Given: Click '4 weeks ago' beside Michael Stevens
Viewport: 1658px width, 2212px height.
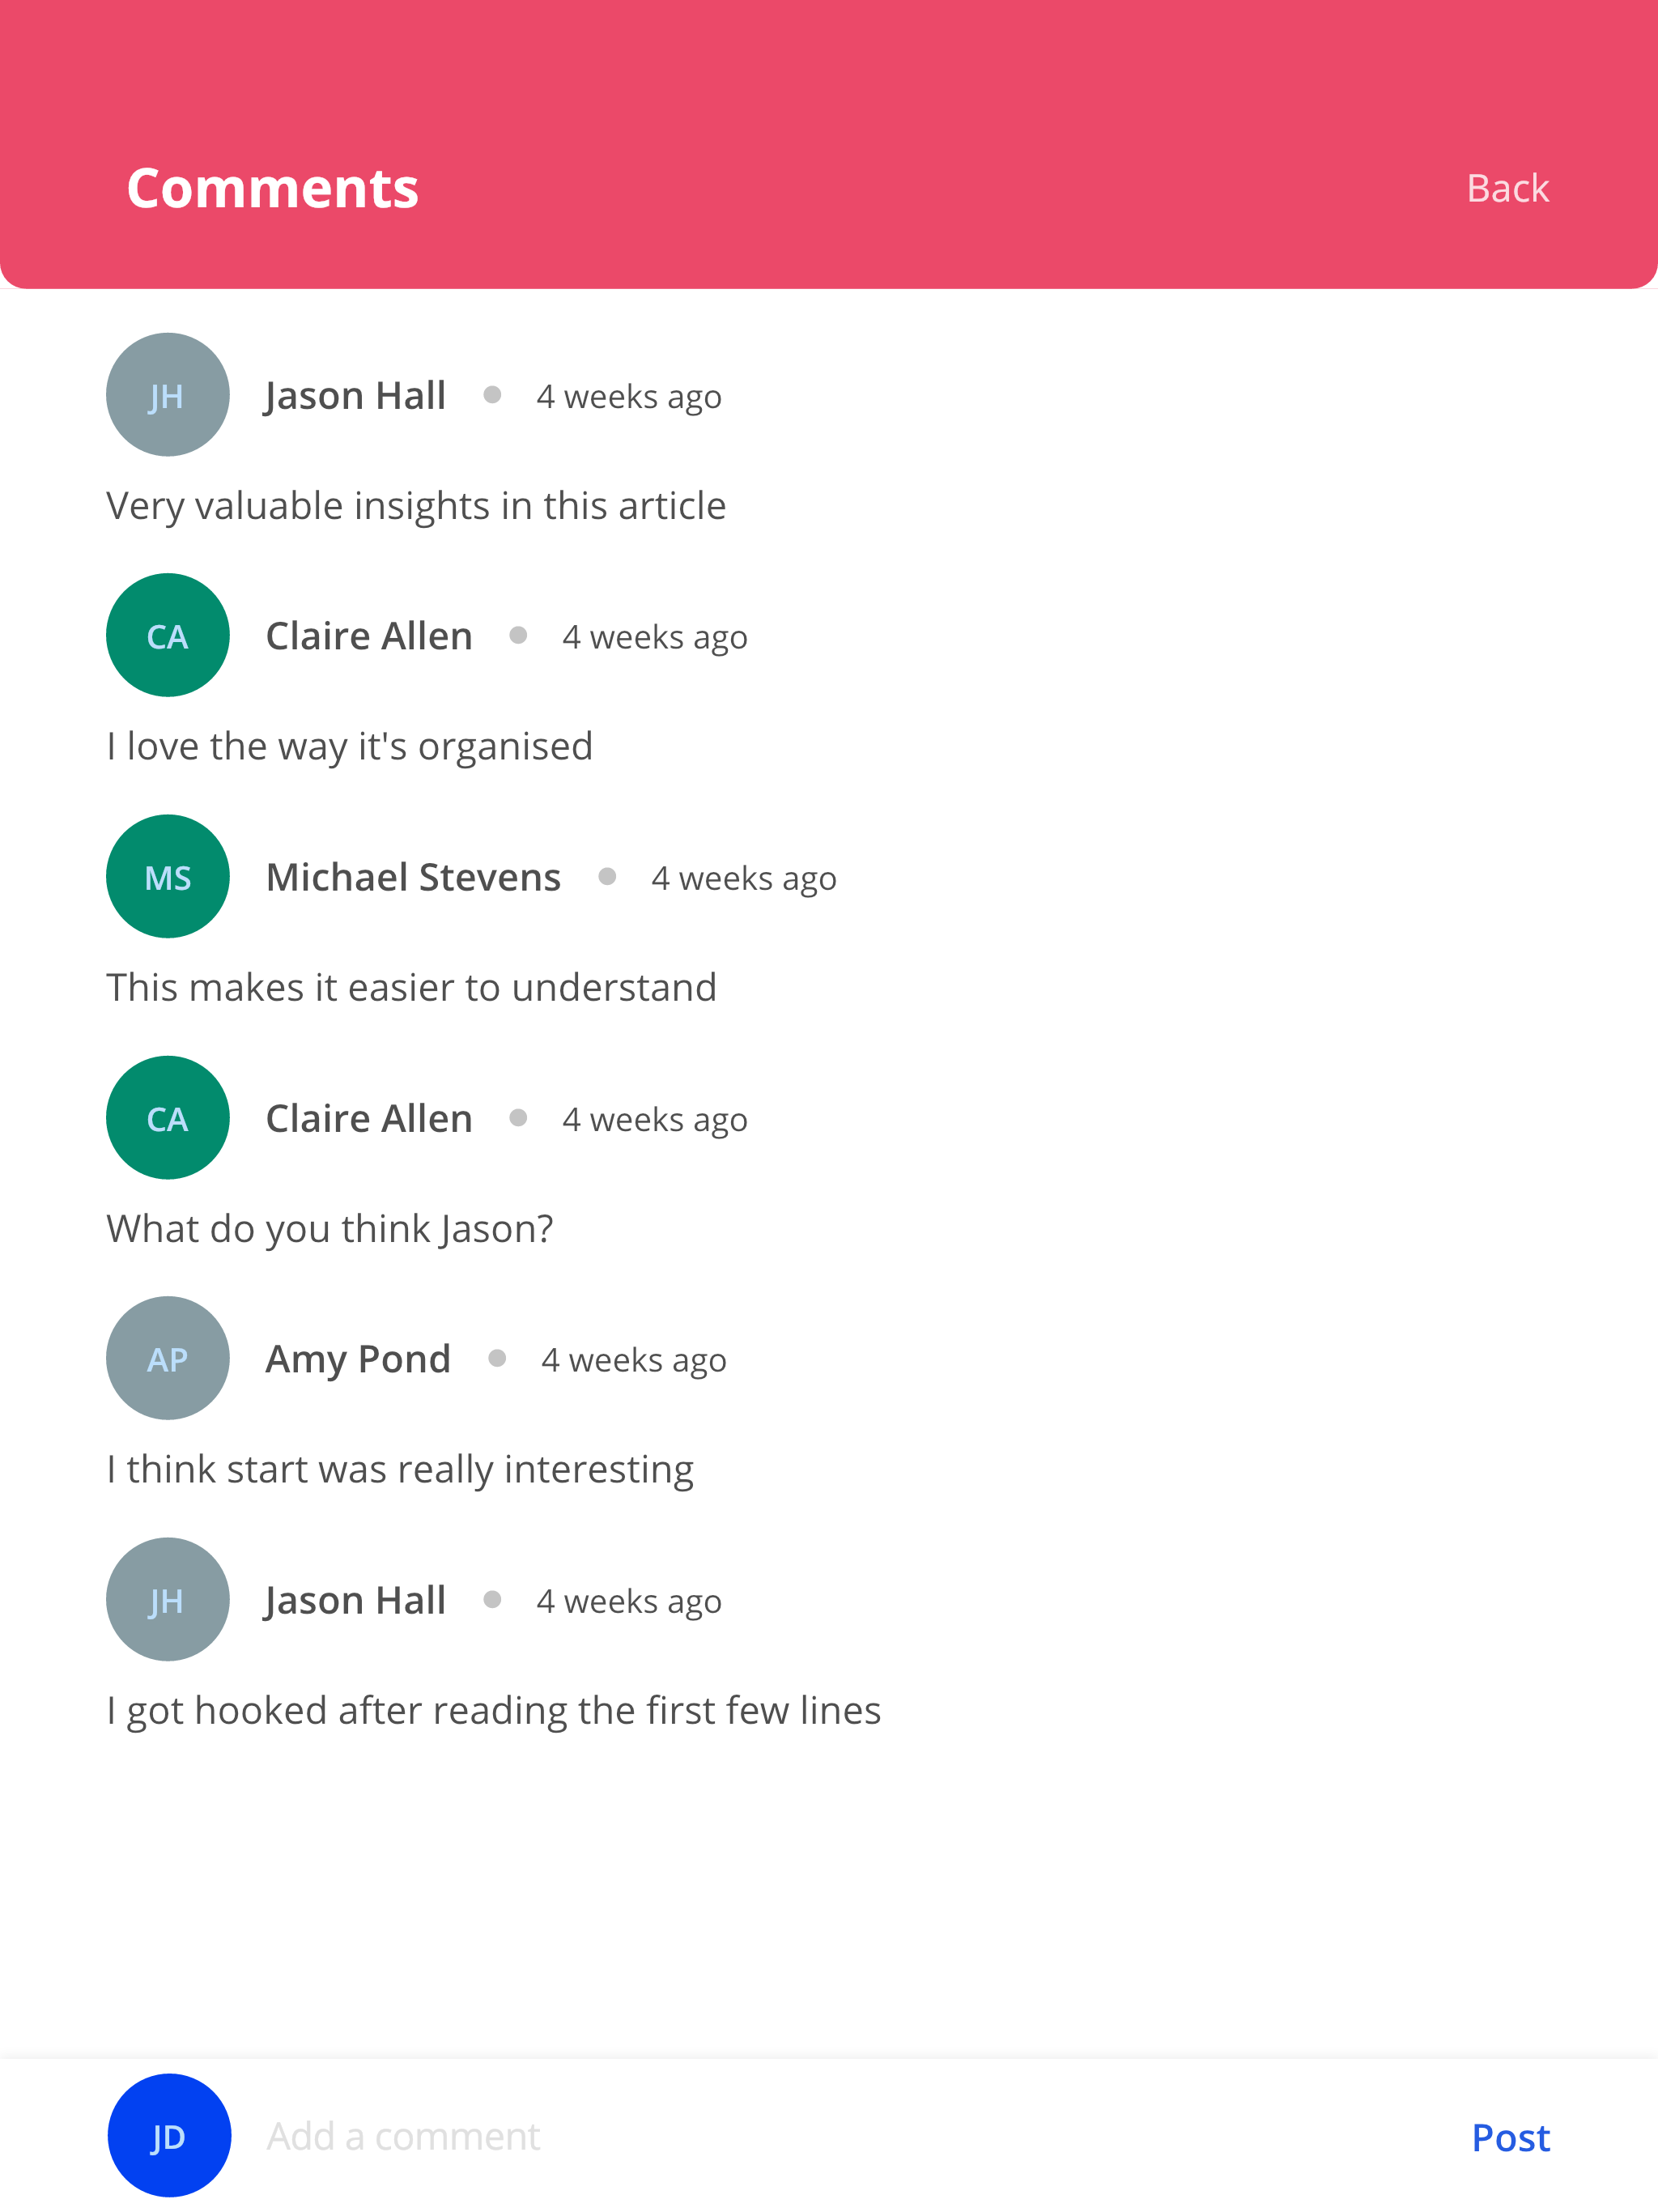Looking at the screenshot, I should click(x=744, y=879).
